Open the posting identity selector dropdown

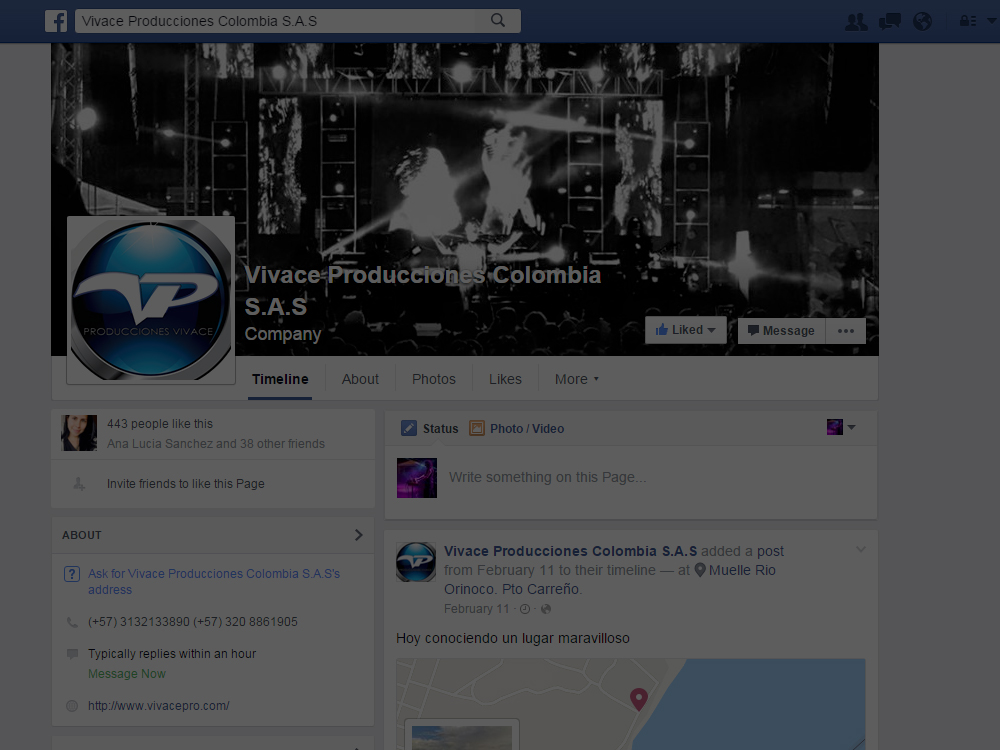[x=841, y=427]
